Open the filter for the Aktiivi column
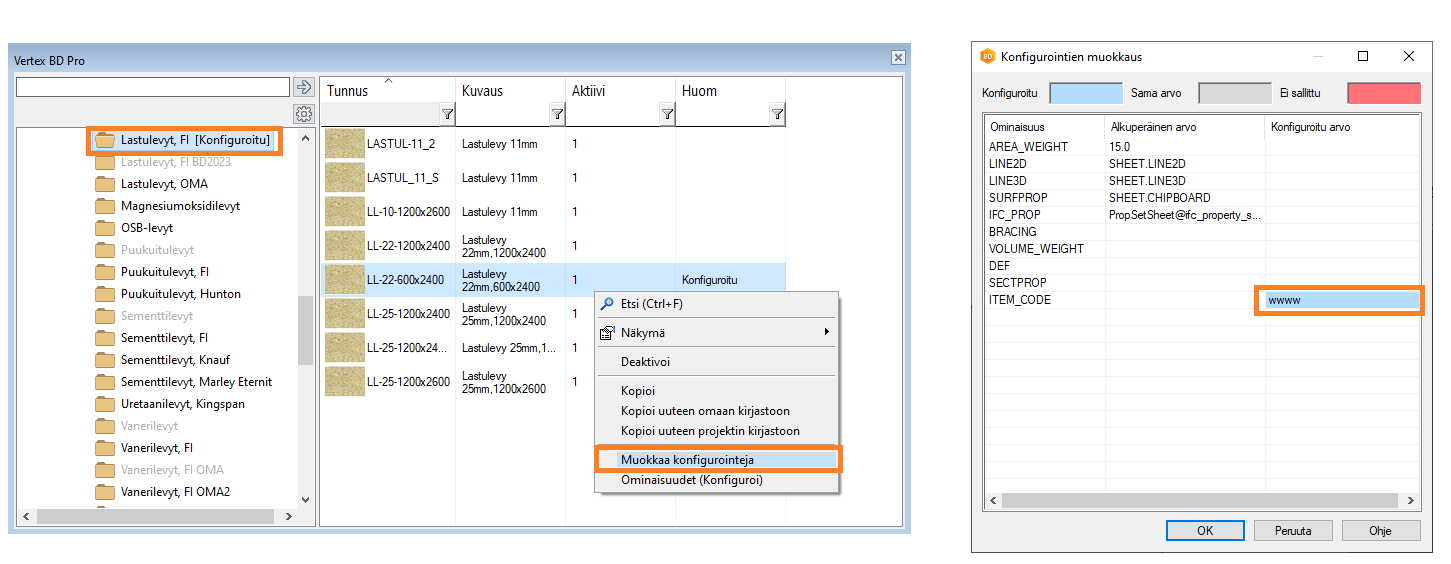 (x=667, y=116)
